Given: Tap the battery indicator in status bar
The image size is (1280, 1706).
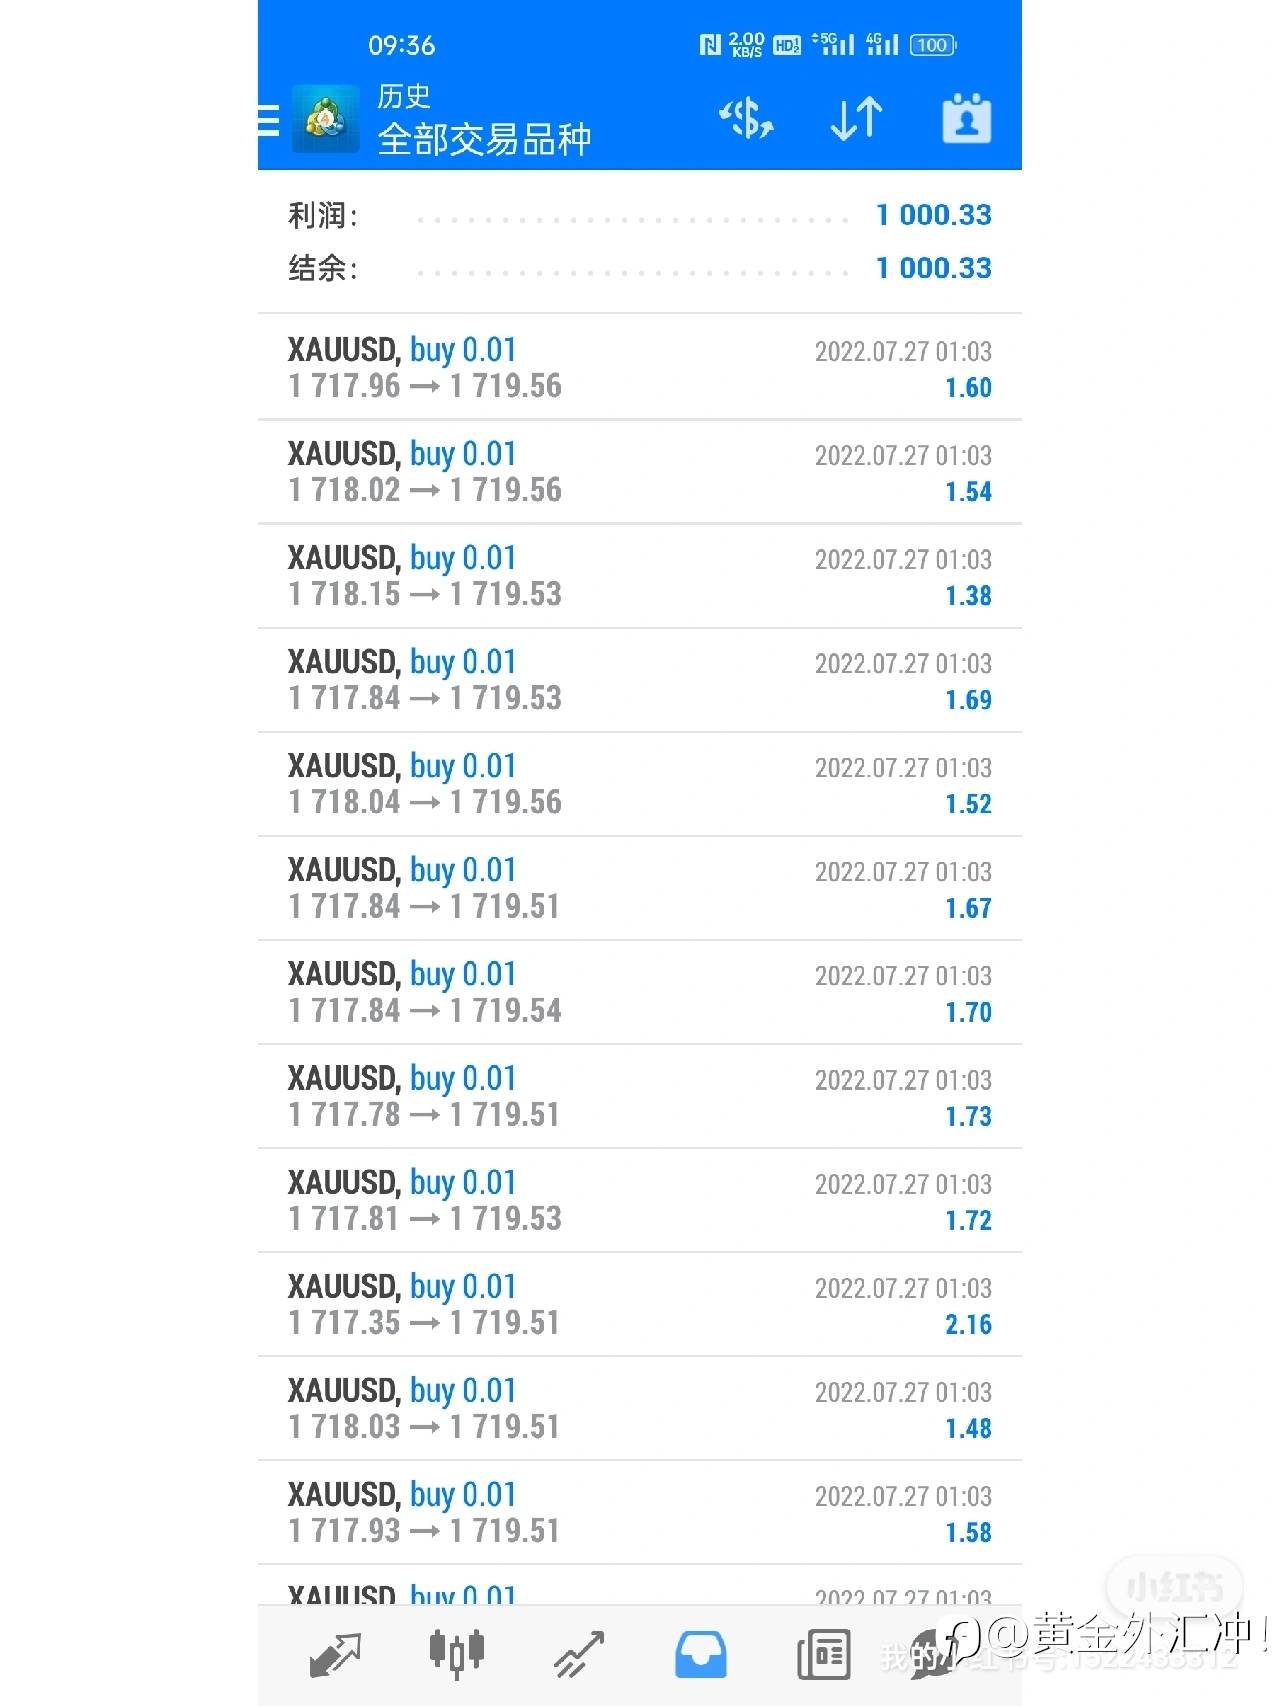Looking at the screenshot, I should pyautogui.click(x=932, y=45).
